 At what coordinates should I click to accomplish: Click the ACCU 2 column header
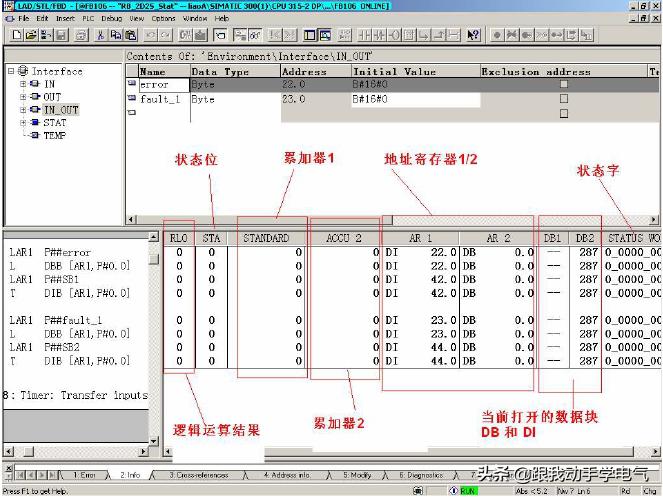click(x=343, y=238)
